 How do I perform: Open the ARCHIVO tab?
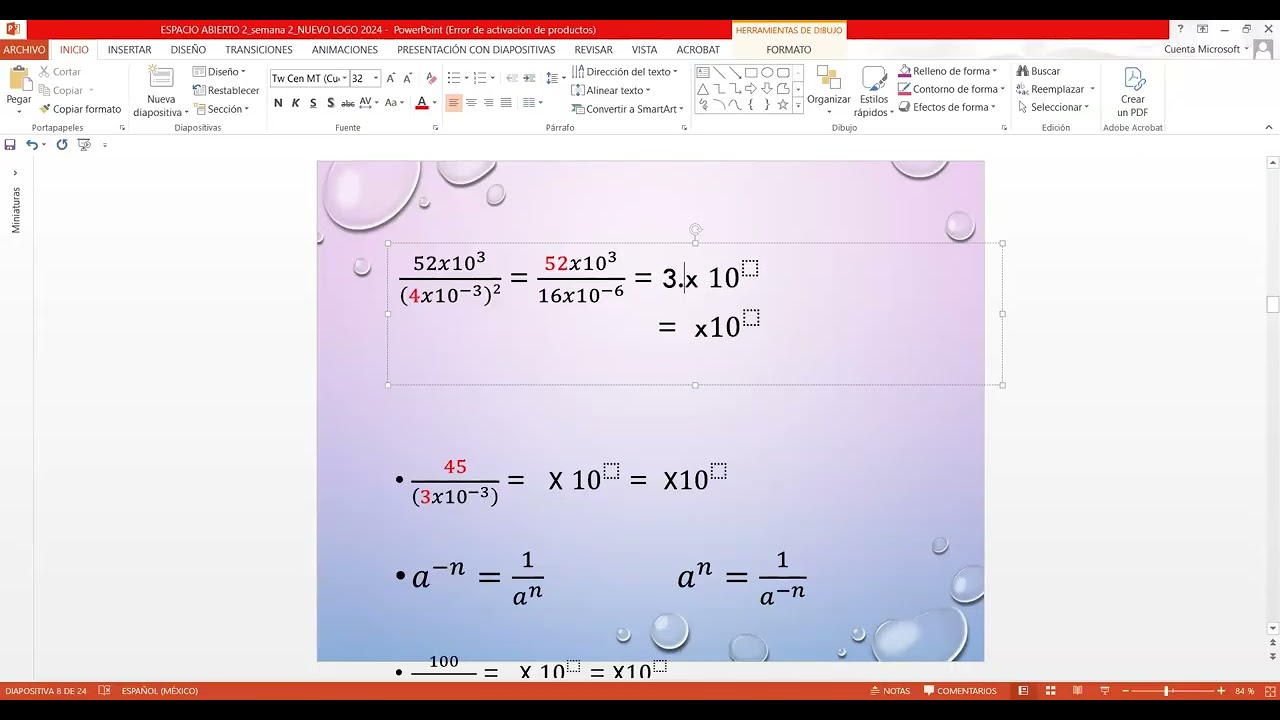click(x=24, y=49)
